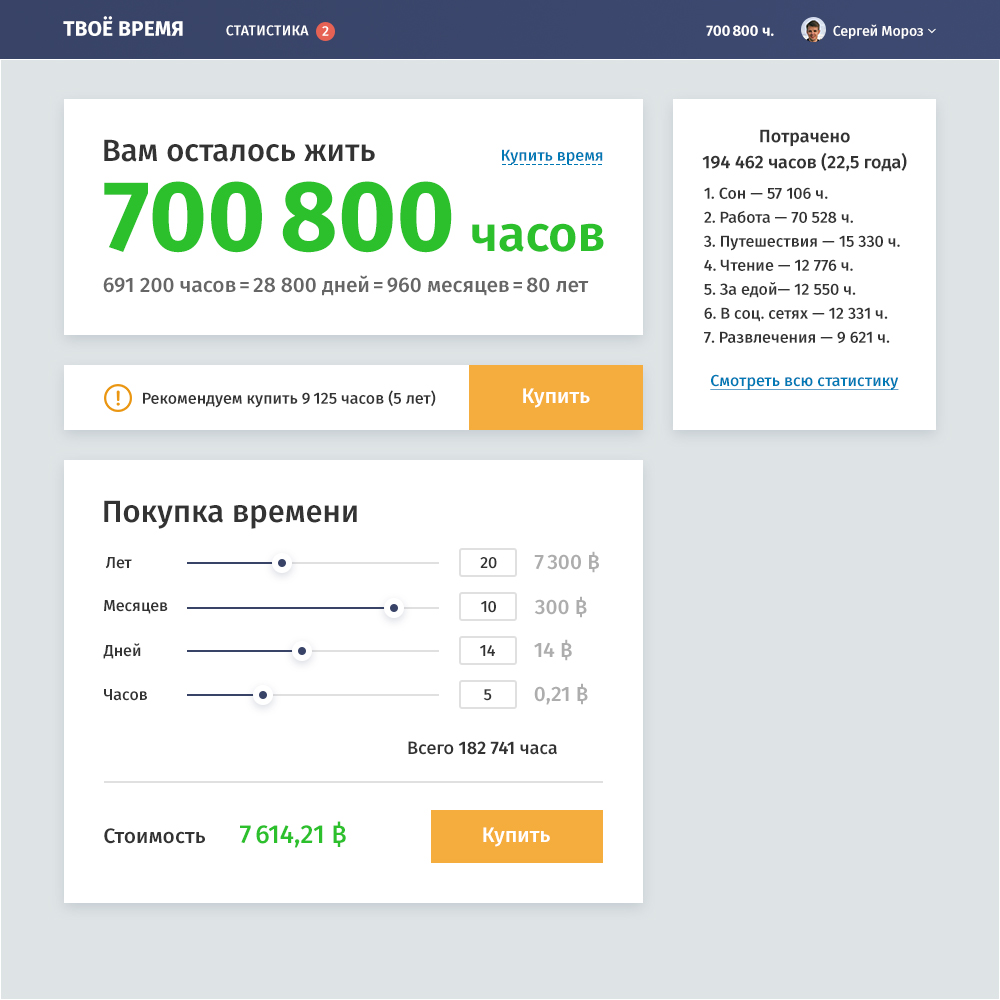Open Смотреть всю статистику link
This screenshot has width=1000, height=1000.
tap(804, 381)
